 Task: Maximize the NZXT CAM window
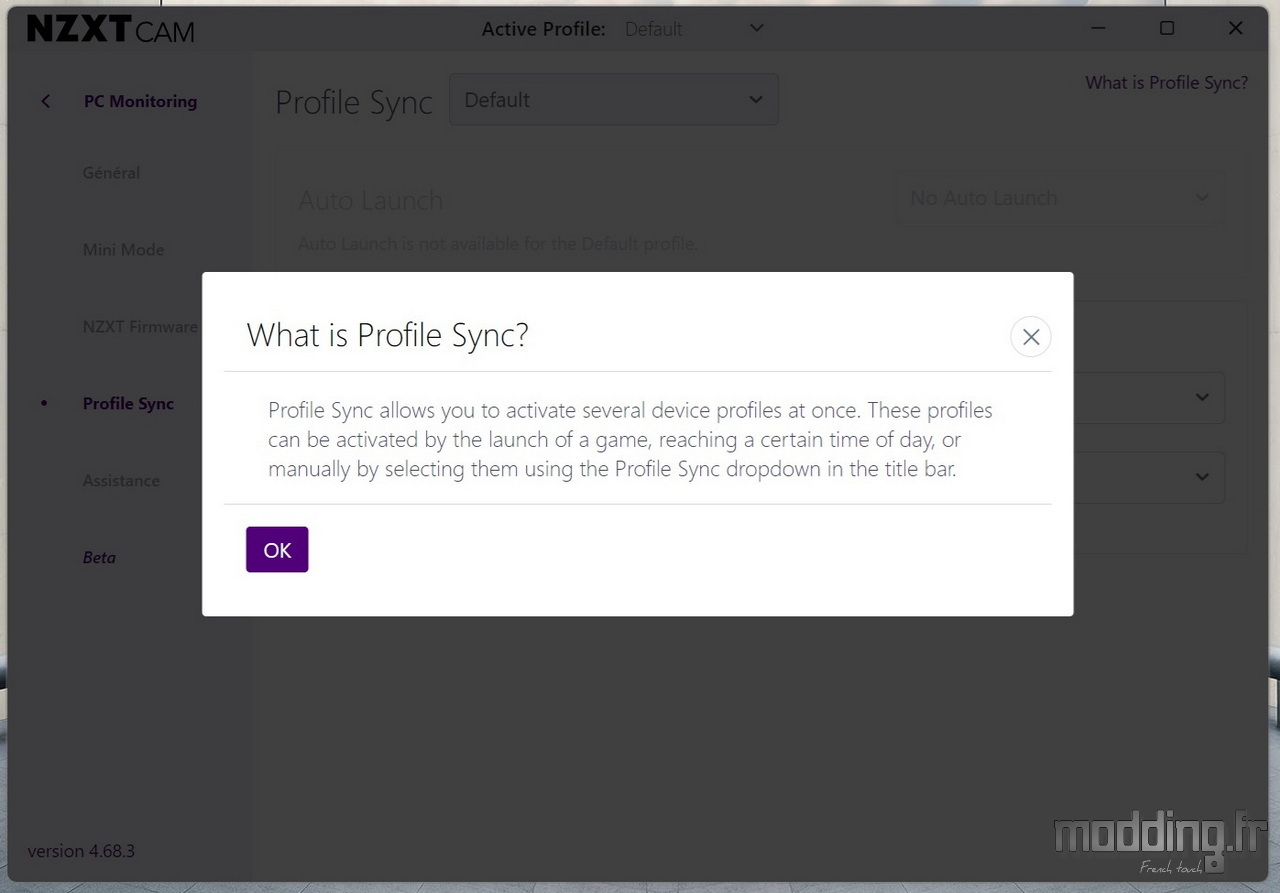click(1167, 28)
